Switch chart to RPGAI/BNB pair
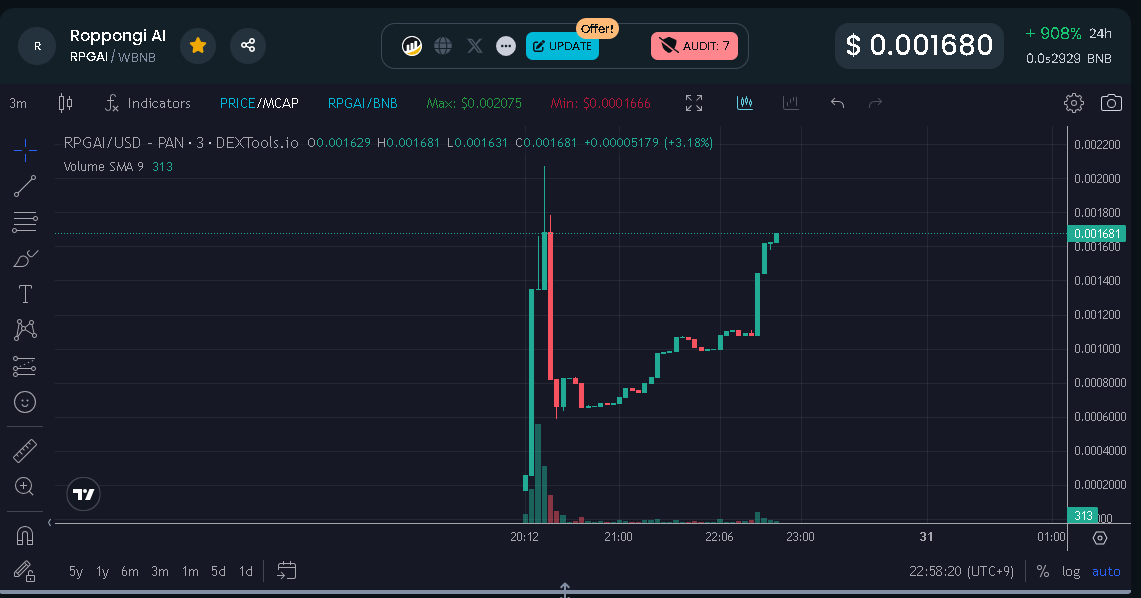 point(362,103)
